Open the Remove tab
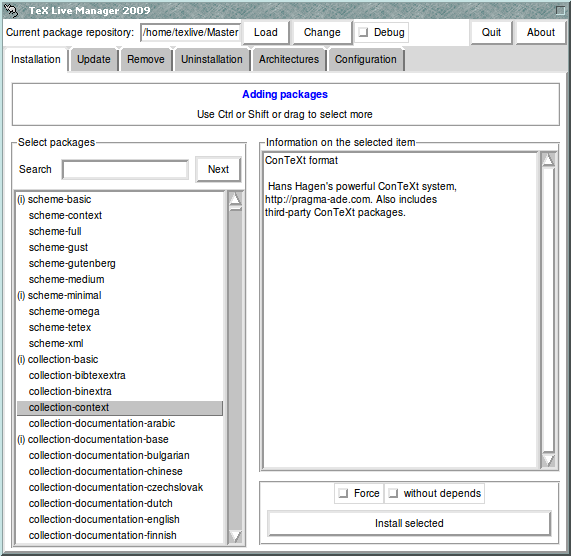Image resolution: width=571 pixels, height=556 pixels. coord(146,59)
